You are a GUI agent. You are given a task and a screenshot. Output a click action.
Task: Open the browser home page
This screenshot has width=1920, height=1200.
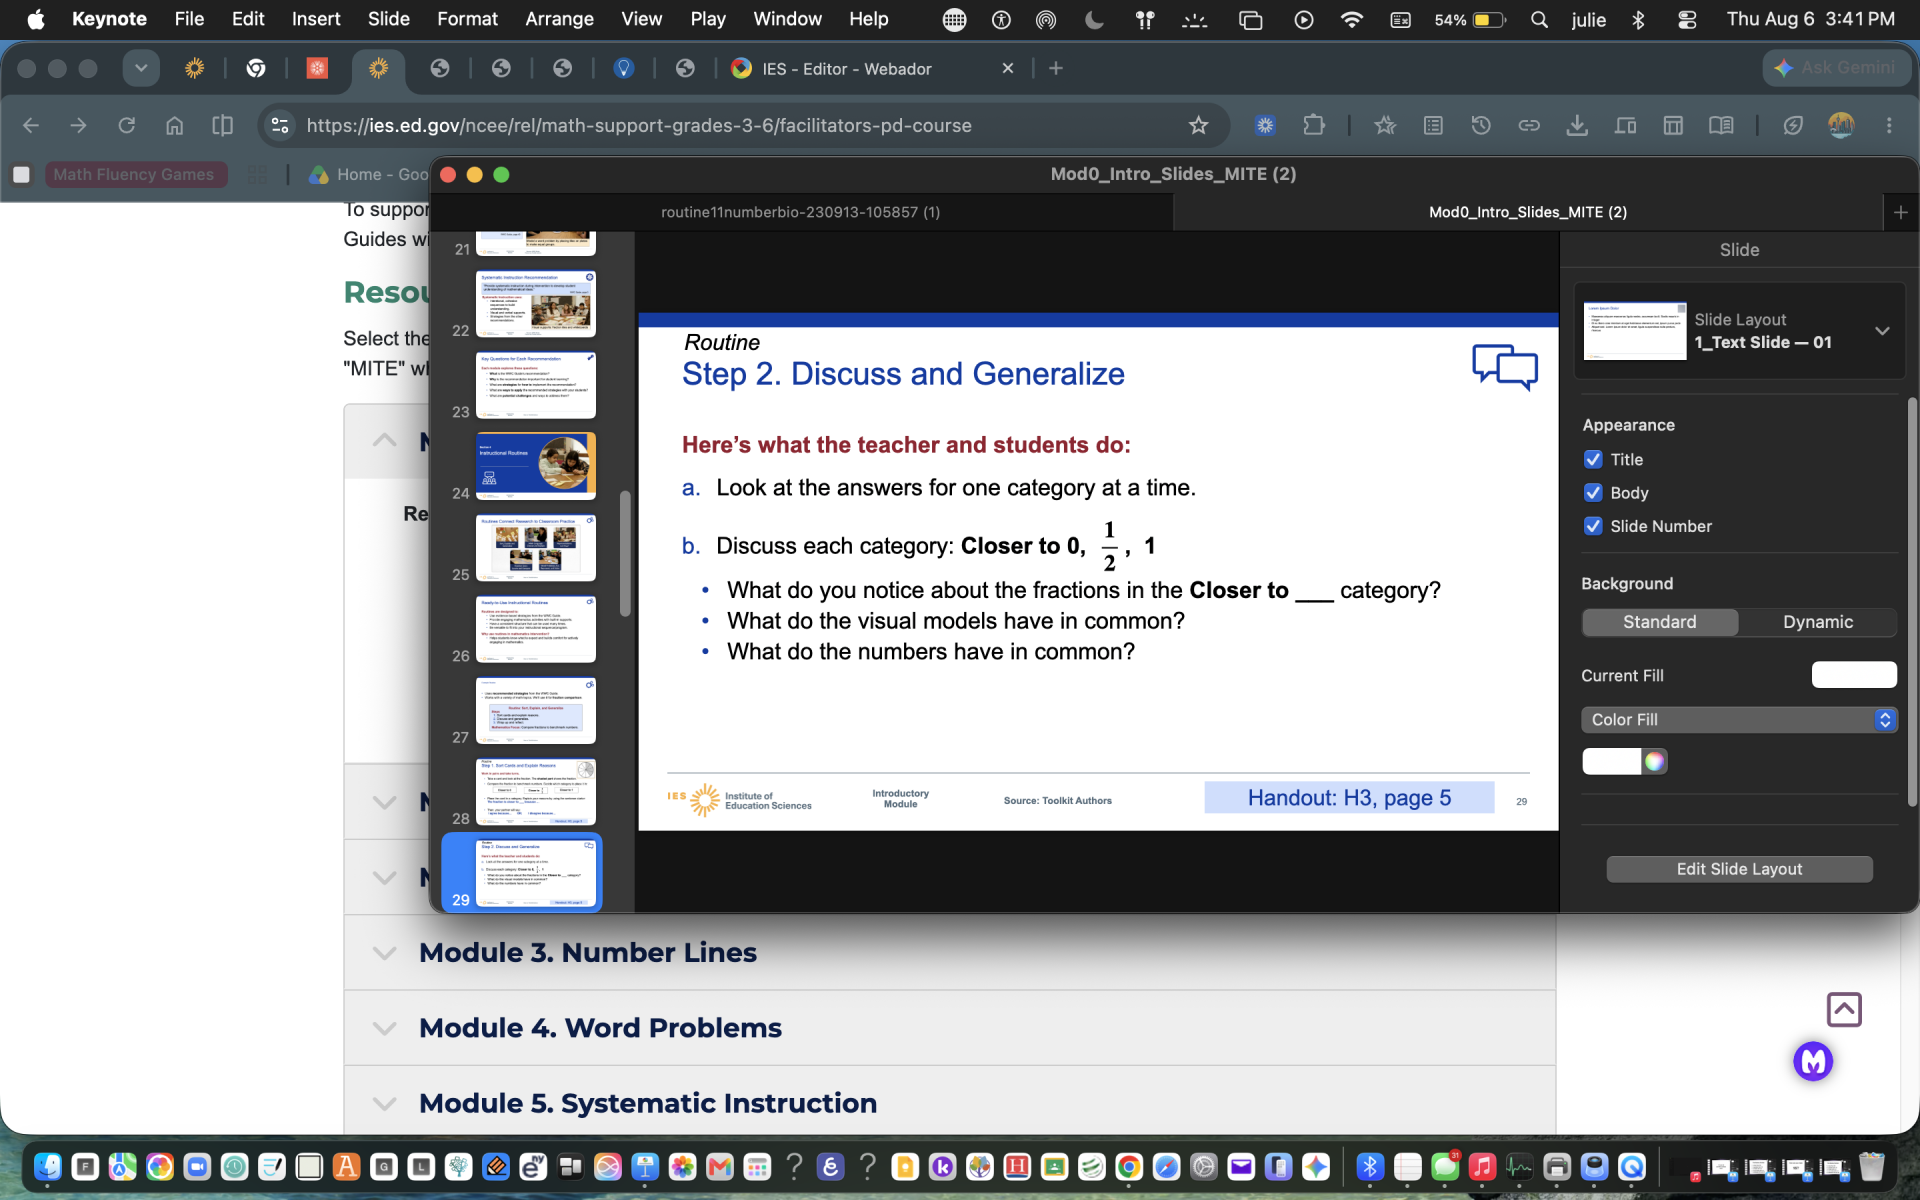174,125
